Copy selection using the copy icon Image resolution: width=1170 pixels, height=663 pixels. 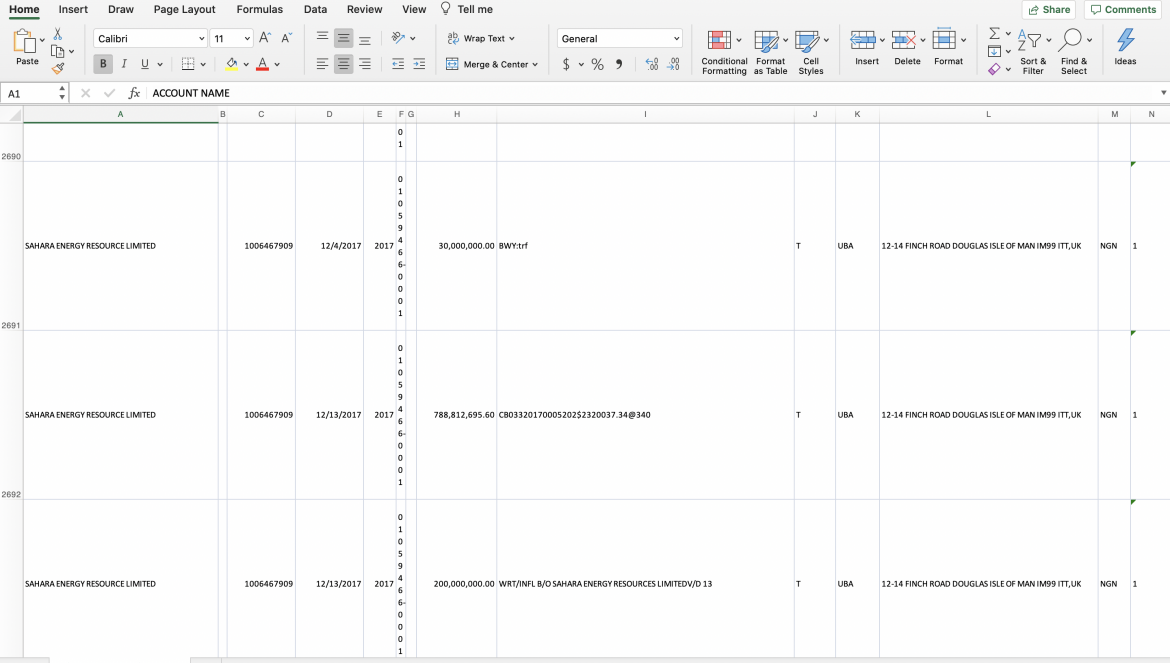[57, 51]
